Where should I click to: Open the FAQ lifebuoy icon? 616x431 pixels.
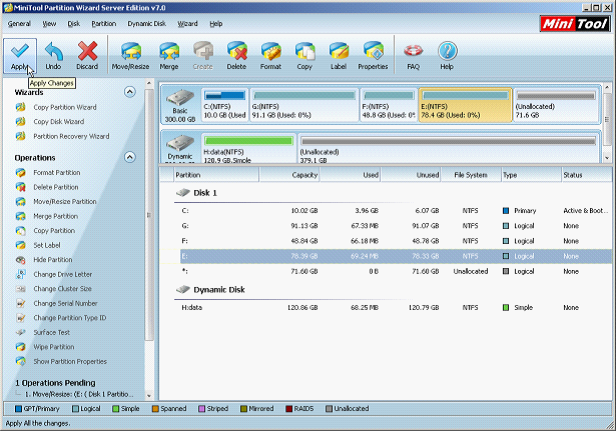point(413,55)
